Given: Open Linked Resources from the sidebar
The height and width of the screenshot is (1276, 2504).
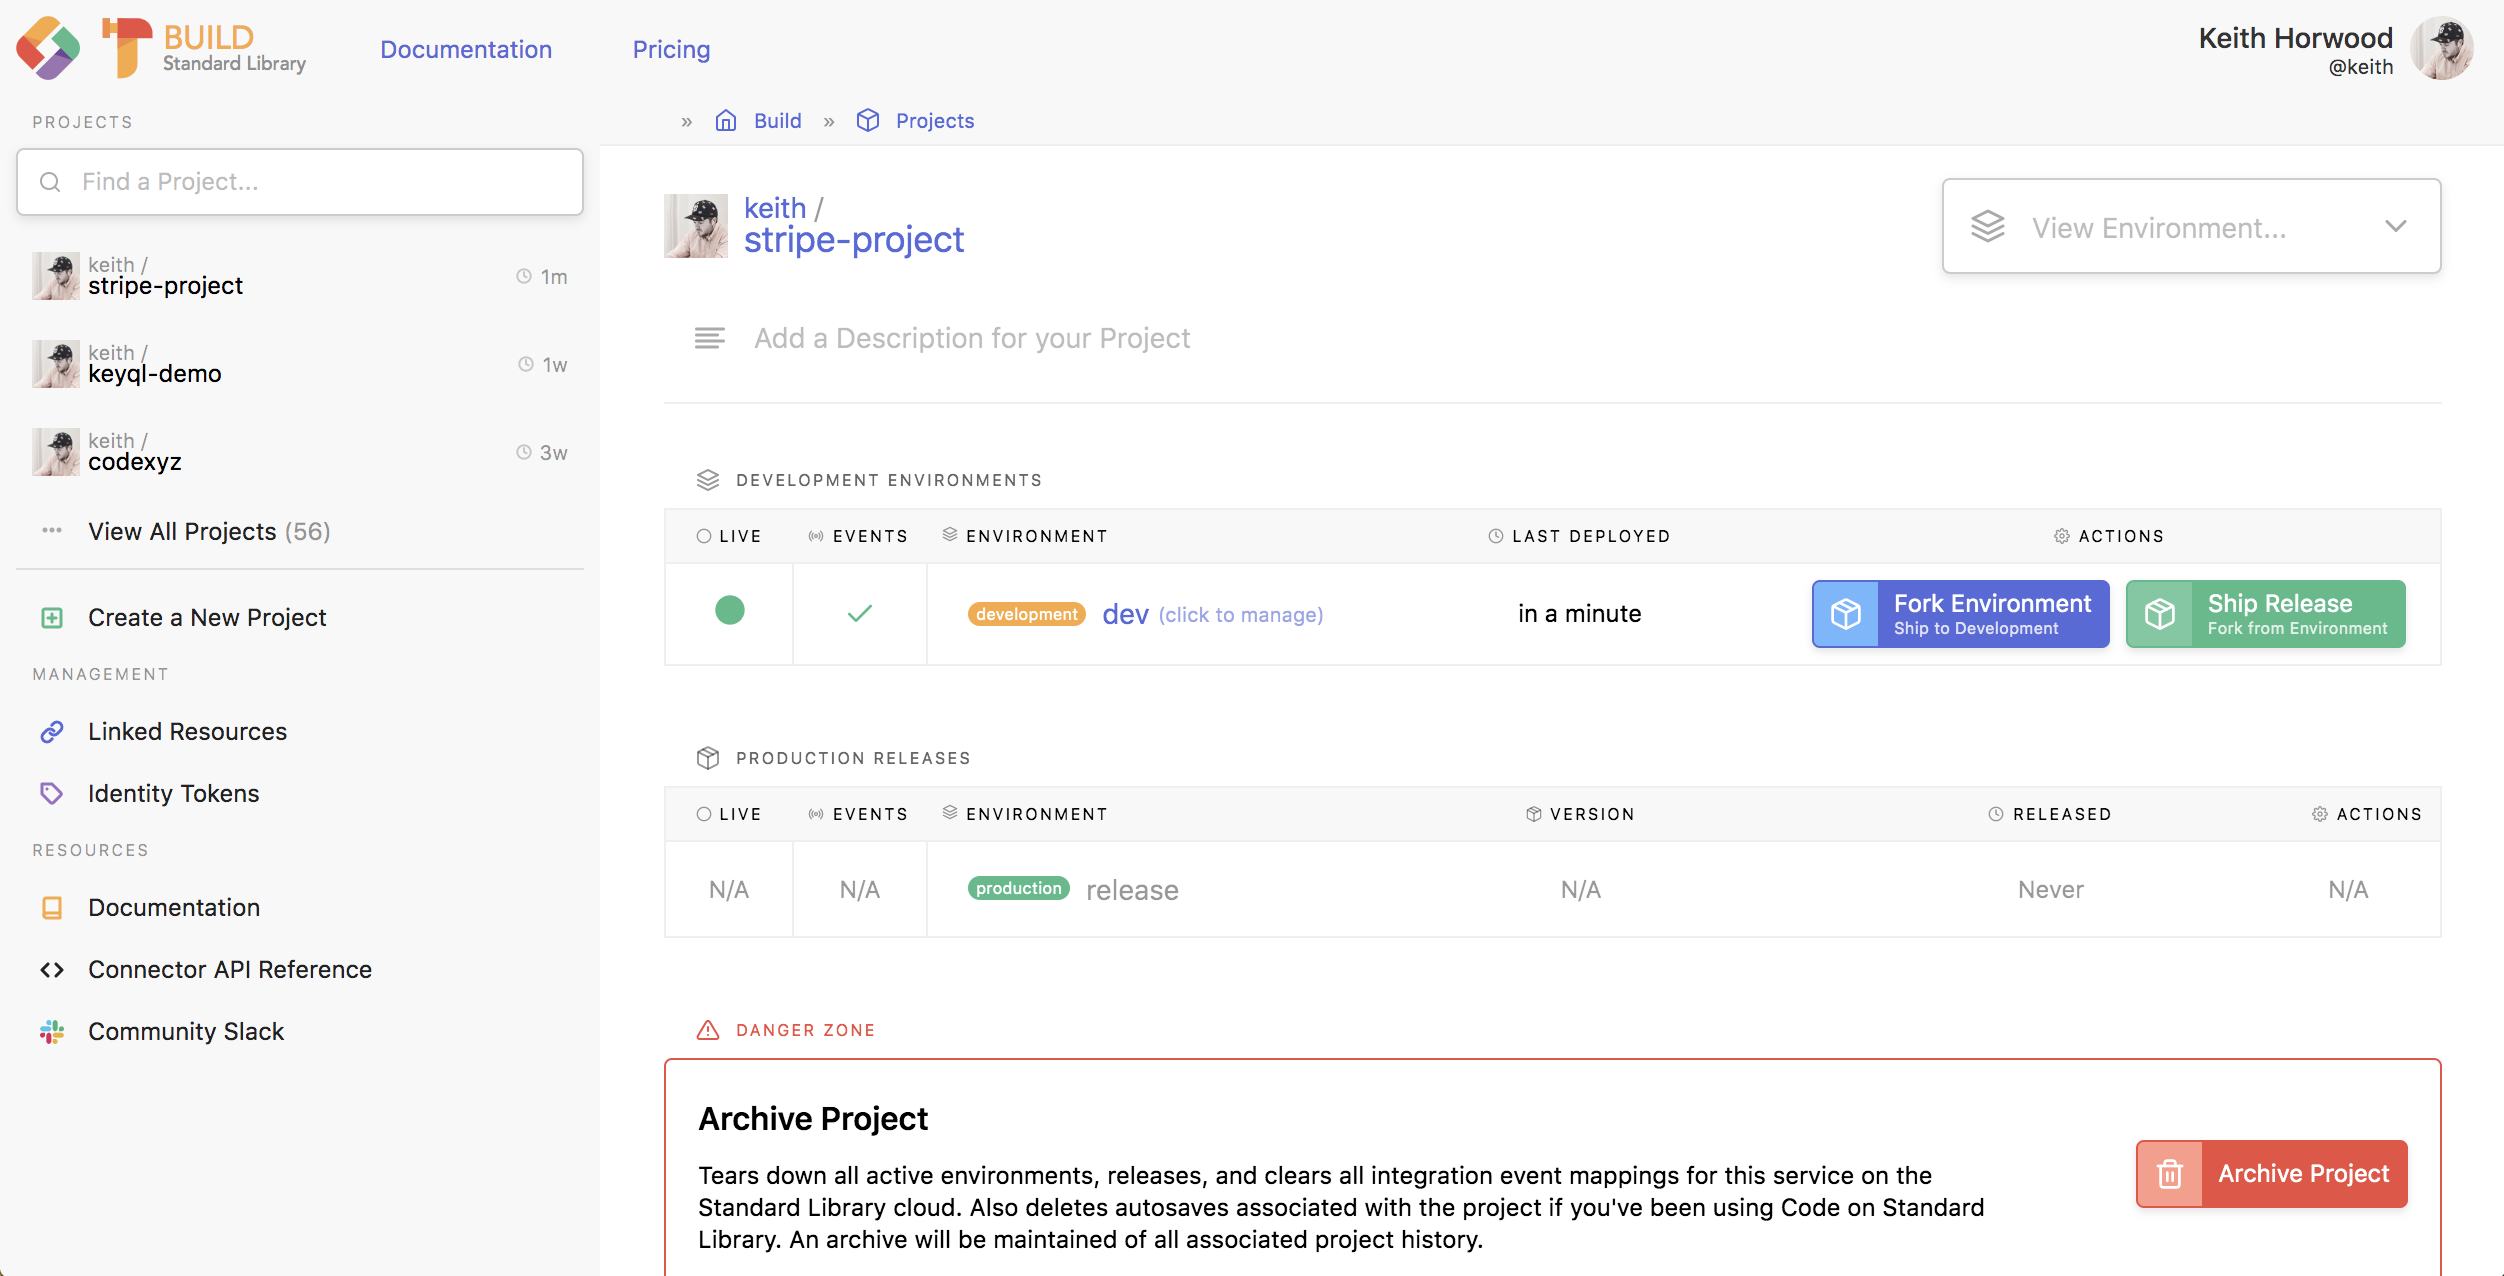Looking at the screenshot, I should click(x=187, y=731).
